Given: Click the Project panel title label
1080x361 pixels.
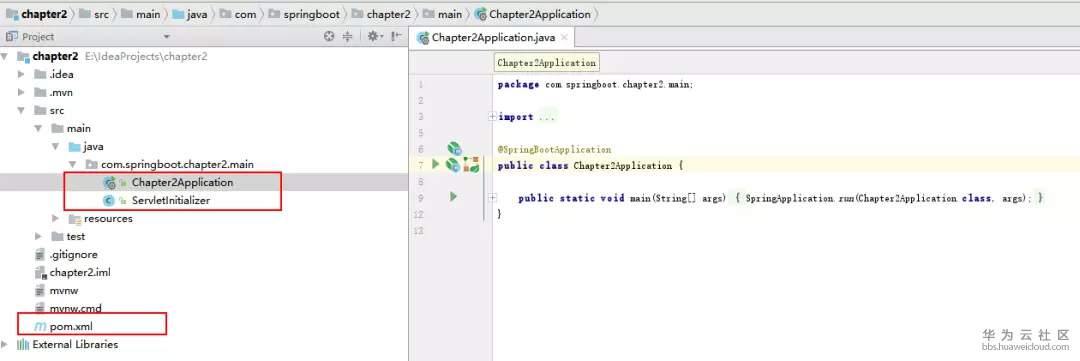Looking at the screenshot, I should (38, 37).
